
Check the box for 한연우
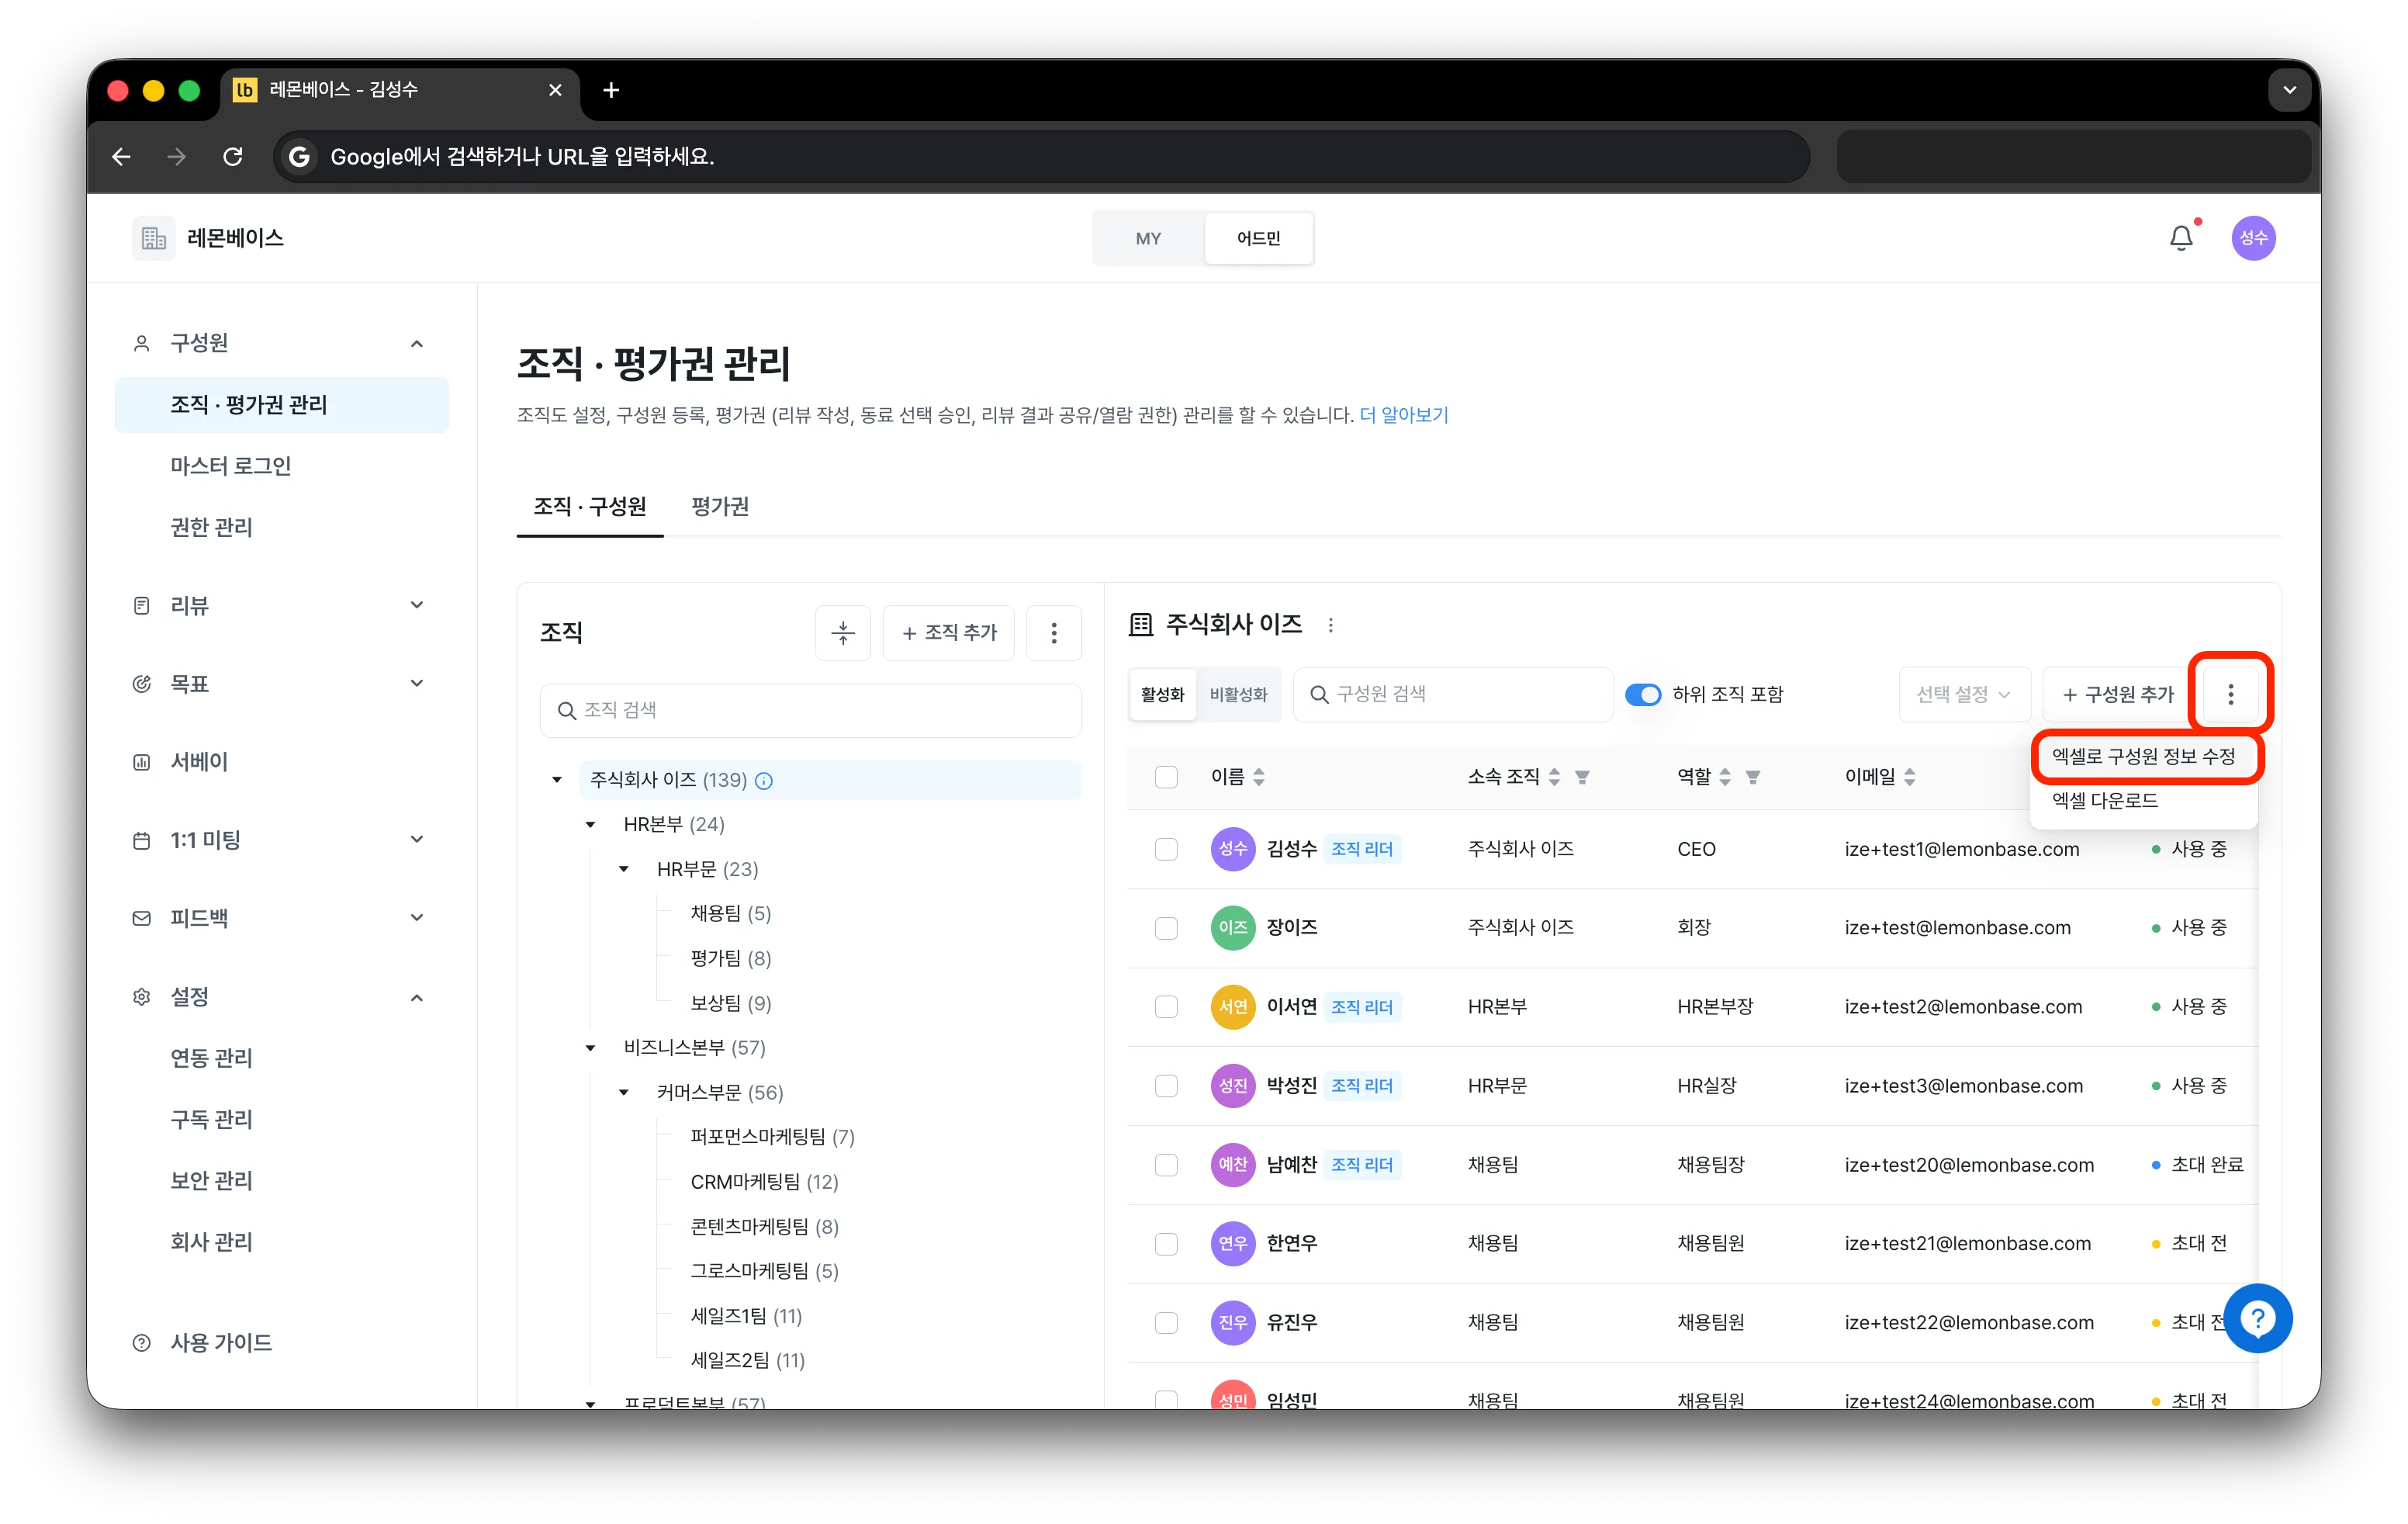click(1166, 1244)
